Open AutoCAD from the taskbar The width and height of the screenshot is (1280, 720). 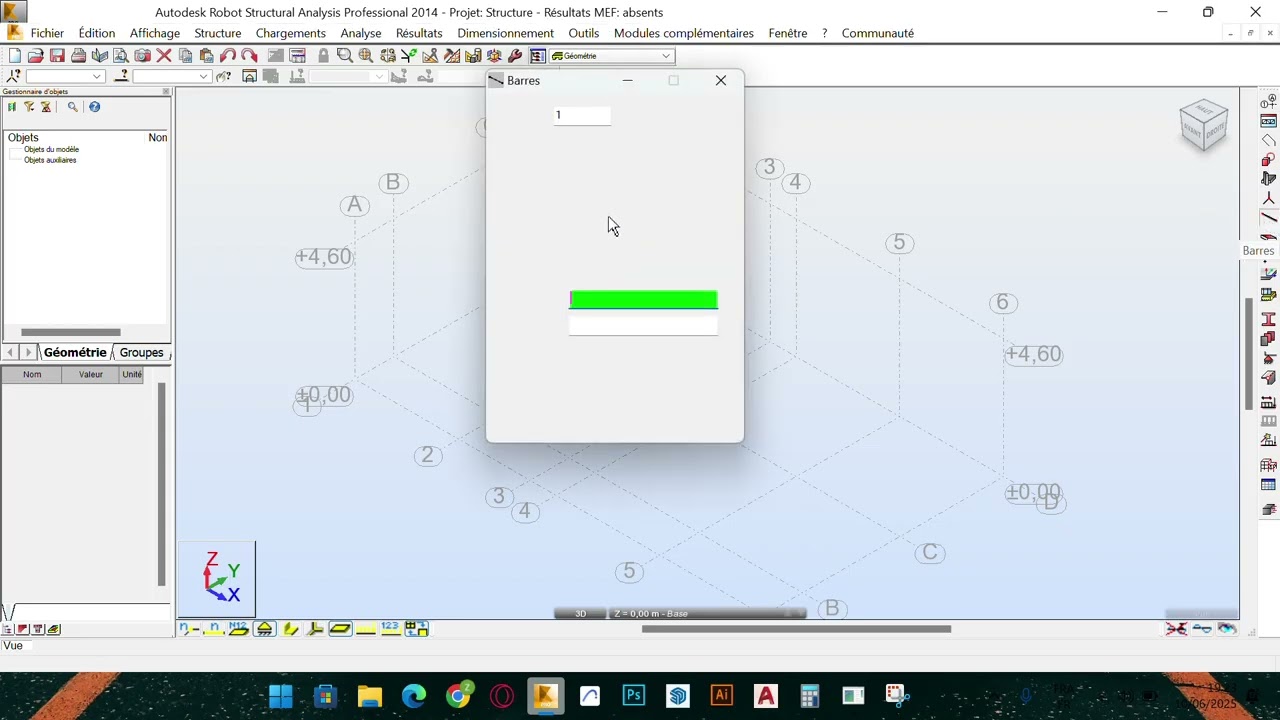click(766, 695)
